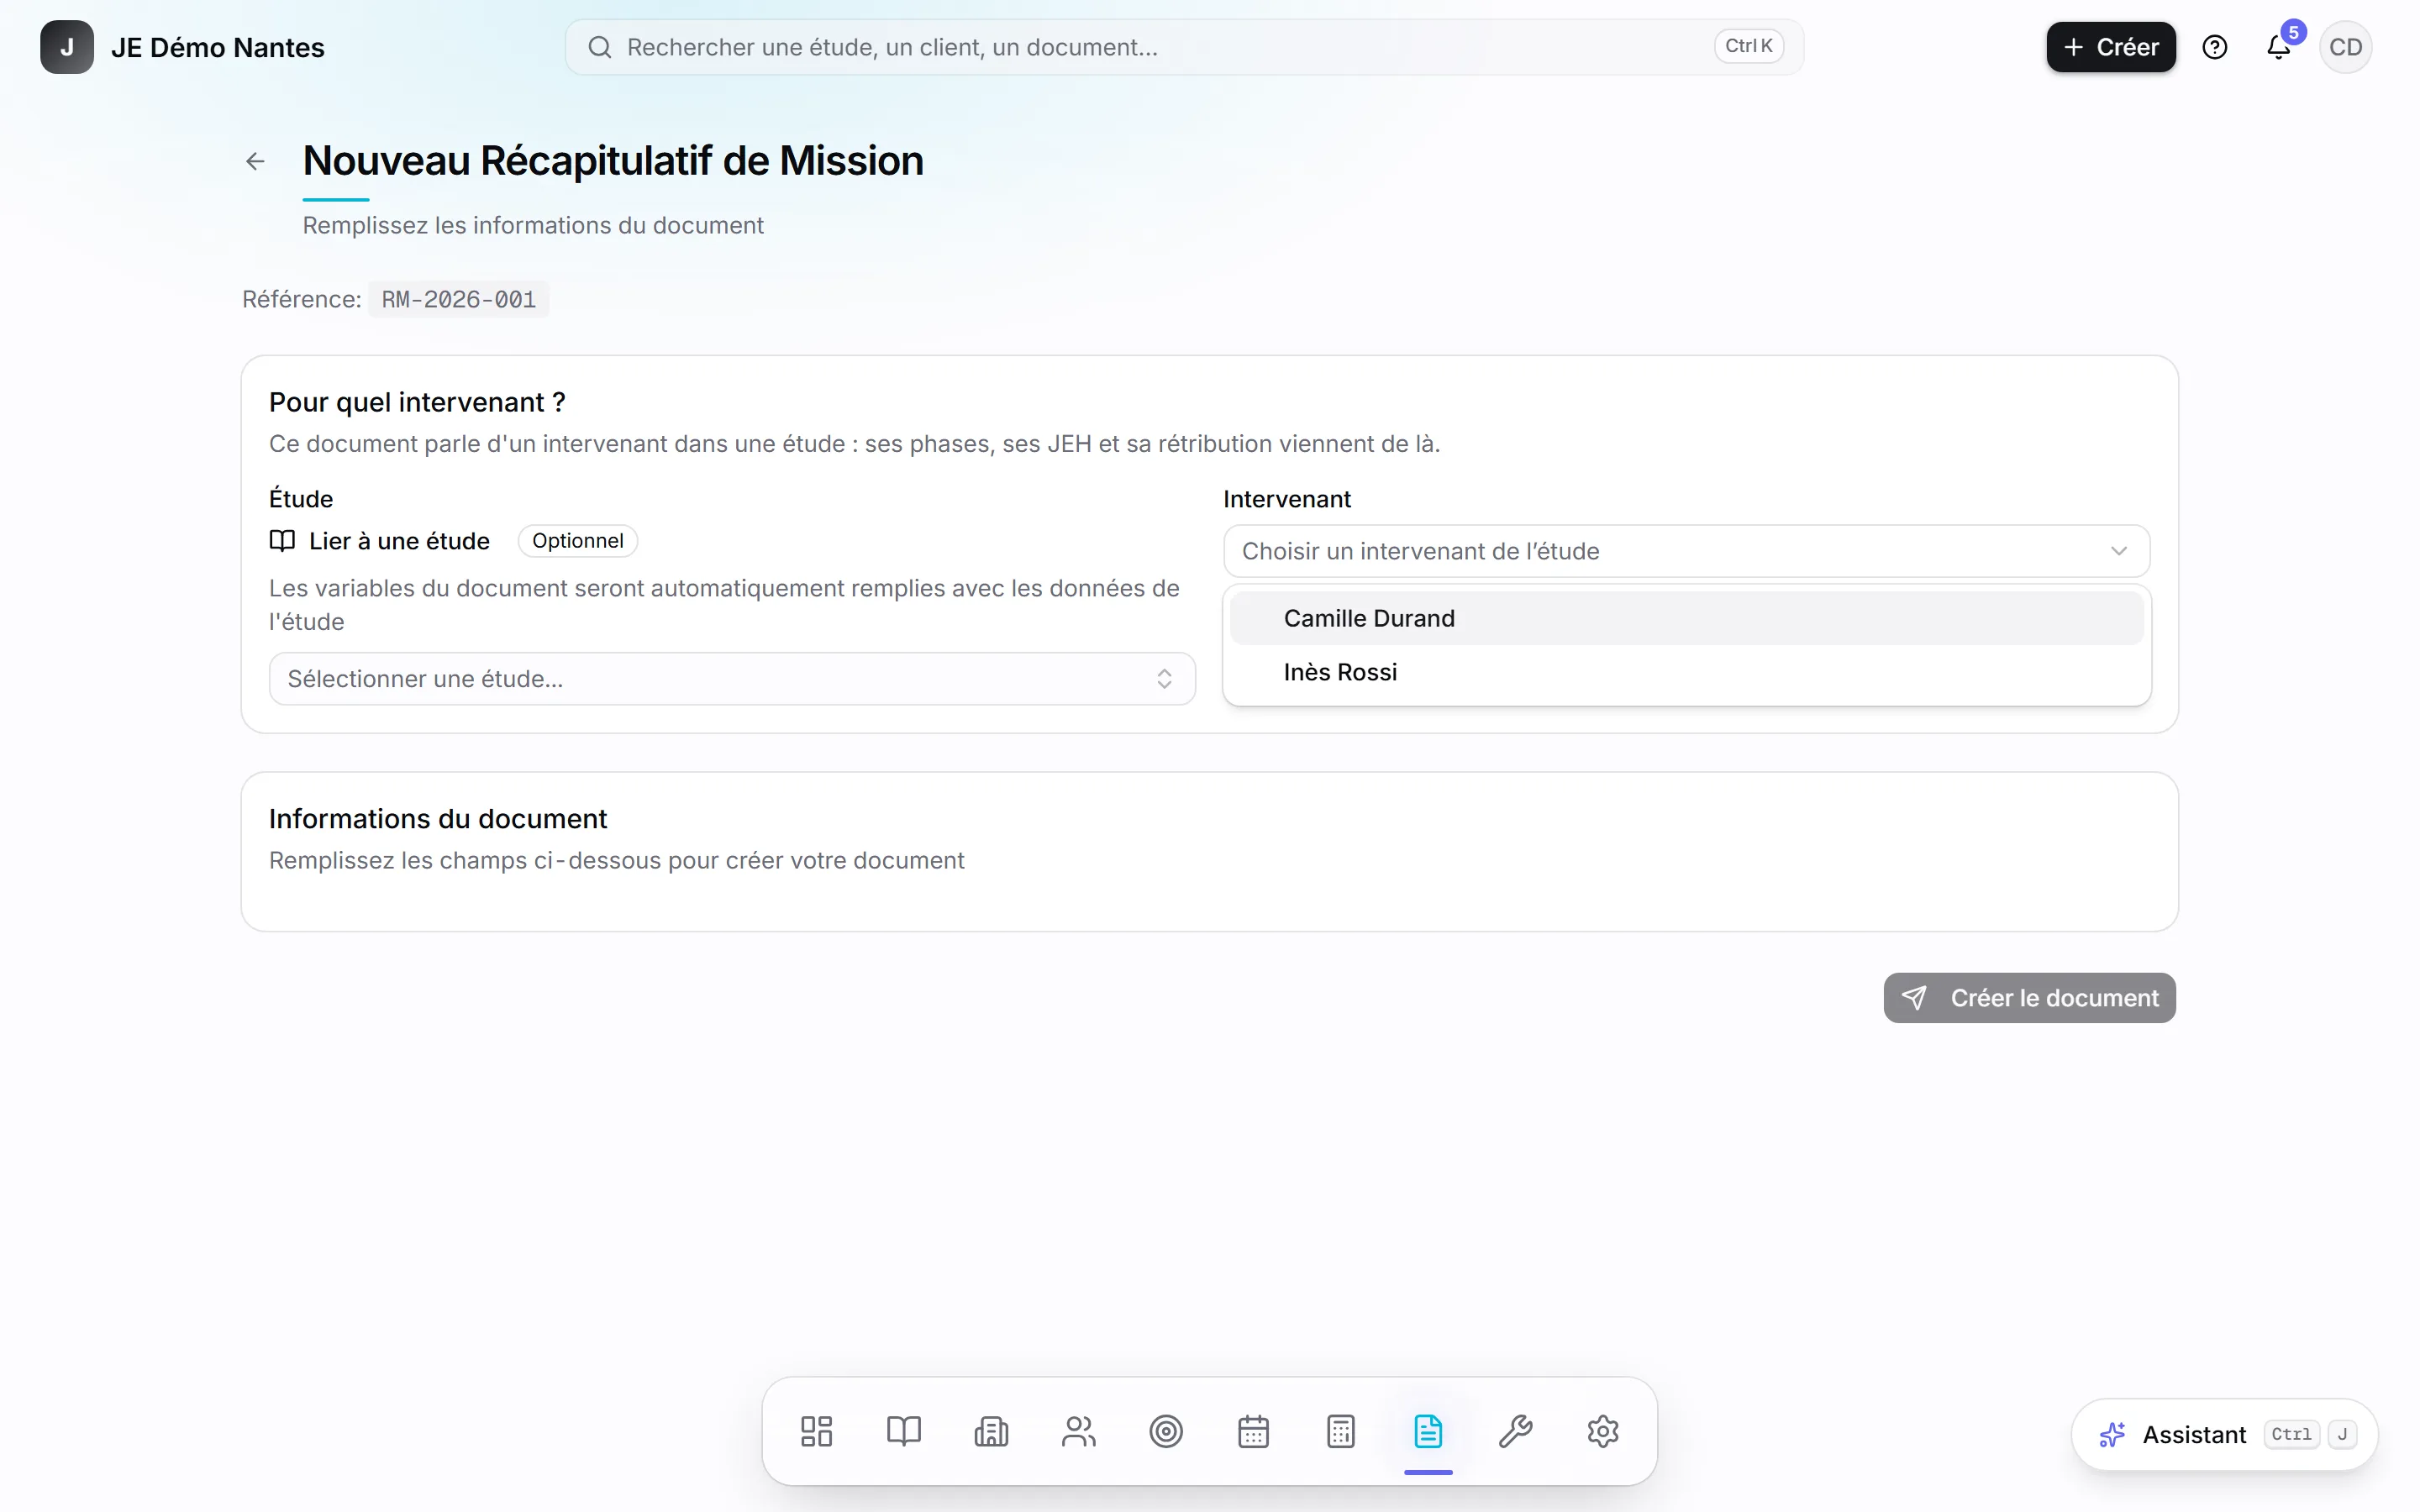2420x1512 pixels.
Task: Open the calendar icon in the dock
Action: (x=1253, y=1431)
